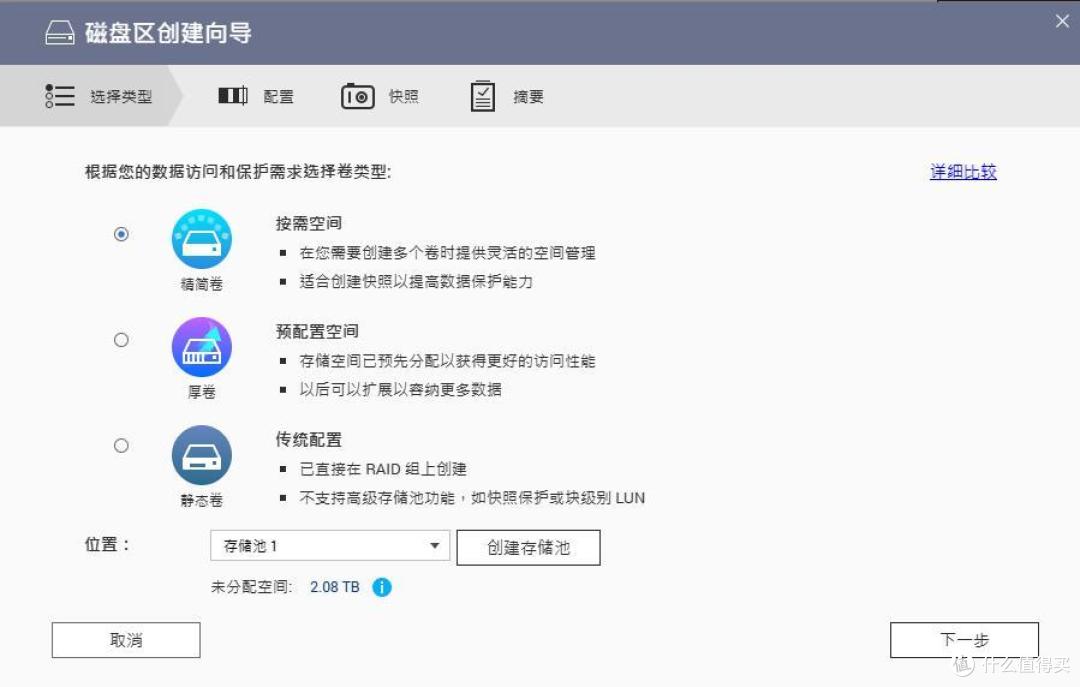Click the 下一步 next button
Image resolution: width=1080 pixels, height=687 pixels.
coord(964,640)
